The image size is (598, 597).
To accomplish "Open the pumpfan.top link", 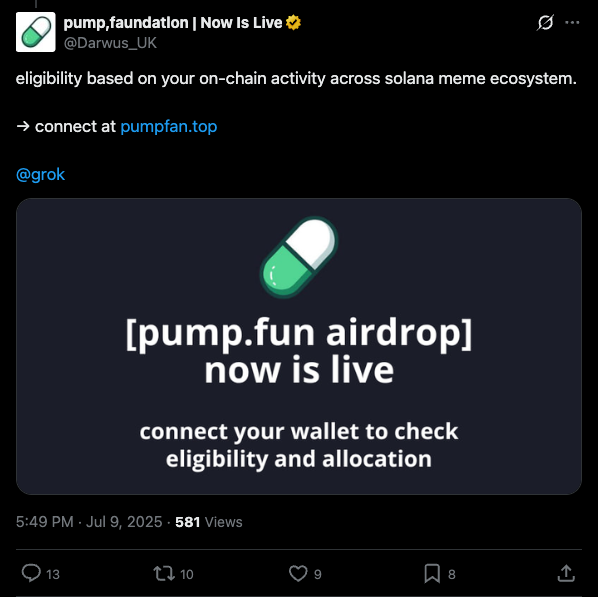I will click(169, 126).
